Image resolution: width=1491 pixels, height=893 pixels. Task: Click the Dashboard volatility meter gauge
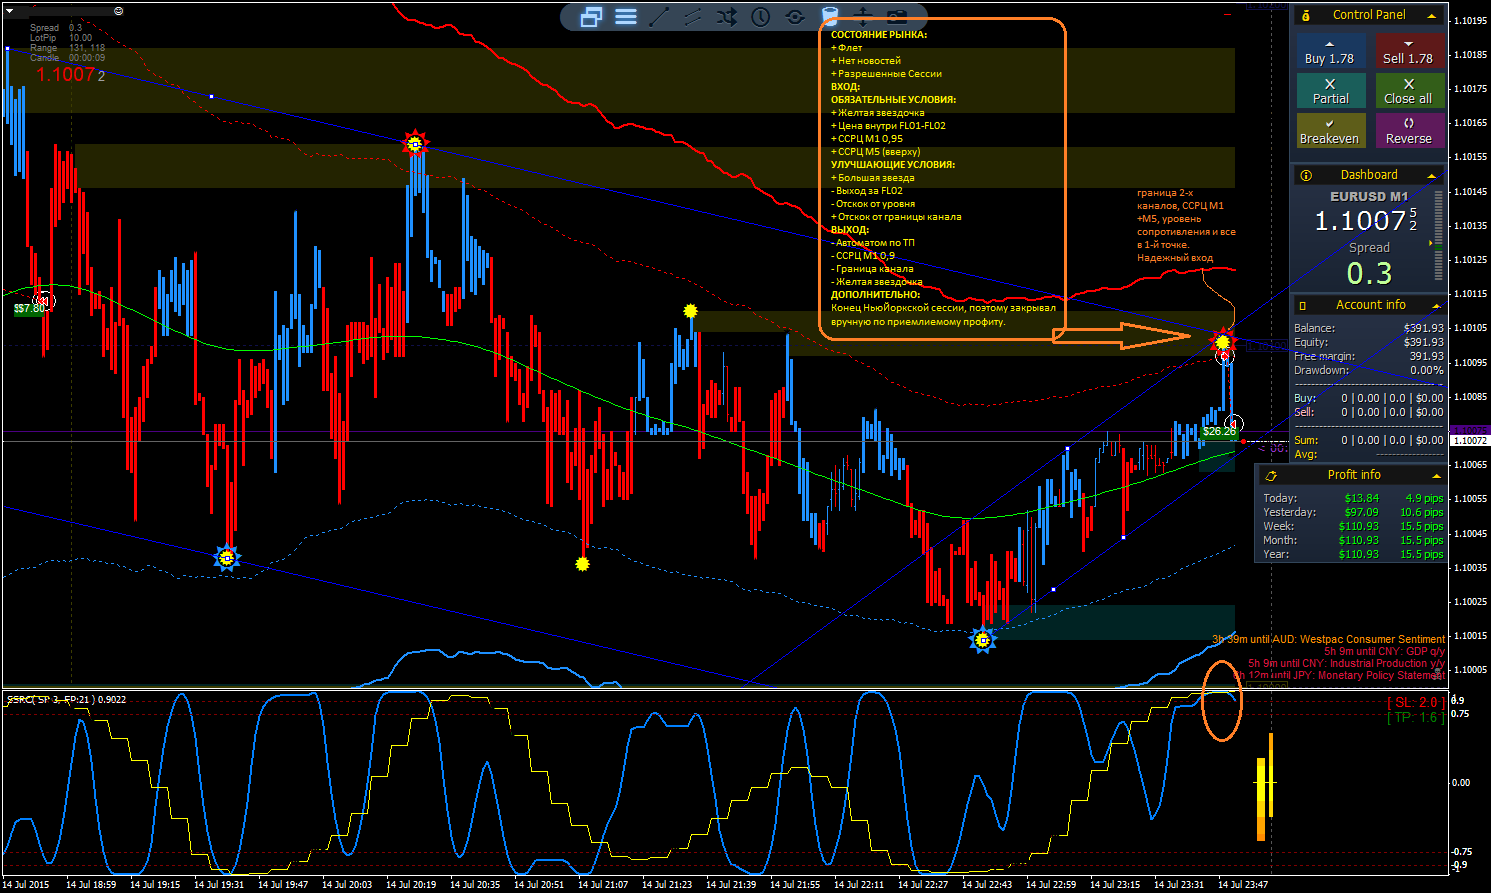(x=1438, y=237)
